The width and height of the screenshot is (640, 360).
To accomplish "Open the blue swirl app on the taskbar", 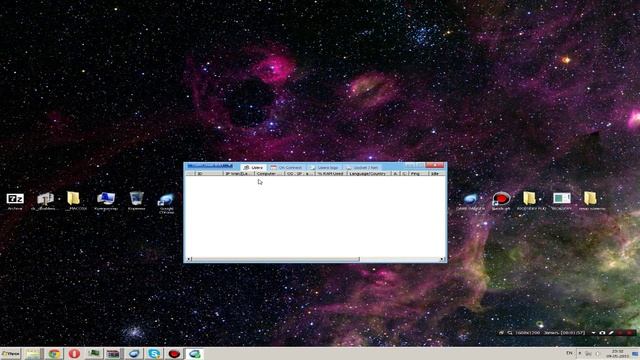I will [134, 354].
